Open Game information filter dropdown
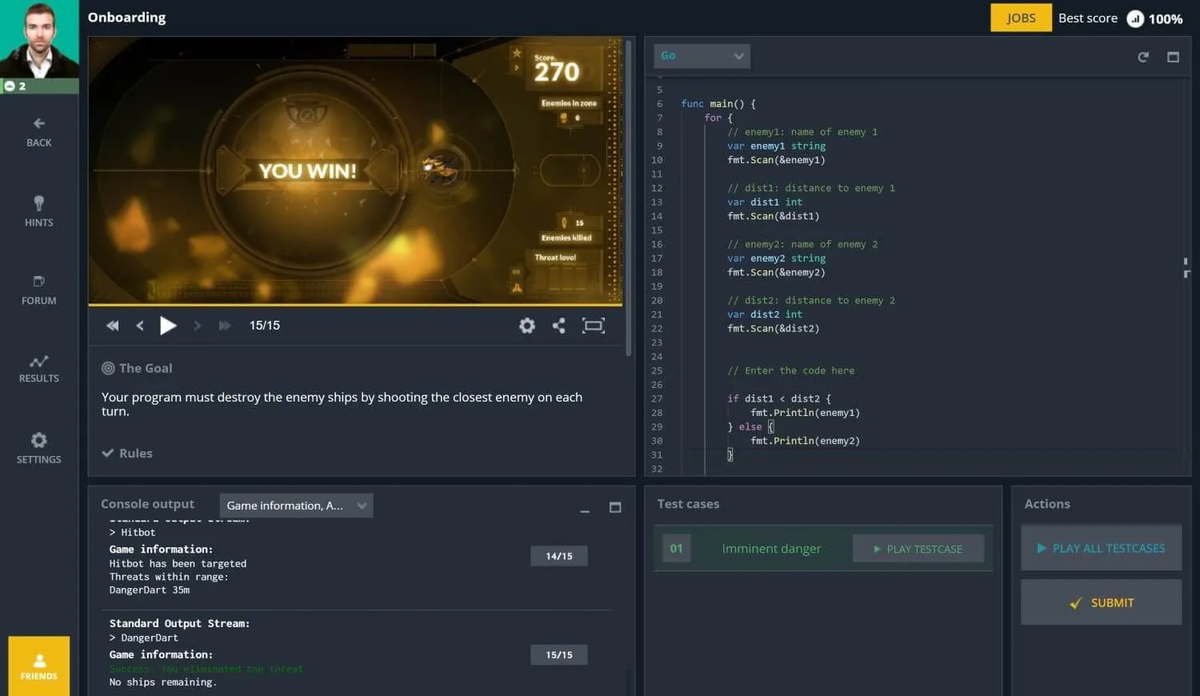This screenshot has height=696, width=1200. click(x=296, y=506)
